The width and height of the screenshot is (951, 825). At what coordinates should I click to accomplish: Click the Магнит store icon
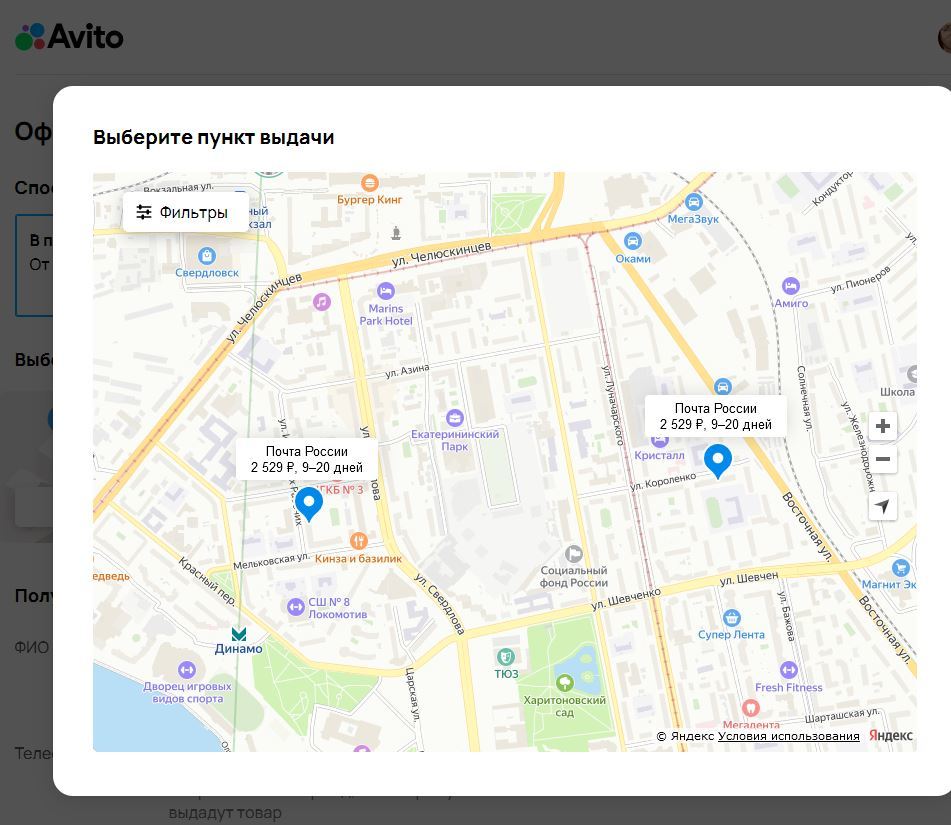point(901,568)
